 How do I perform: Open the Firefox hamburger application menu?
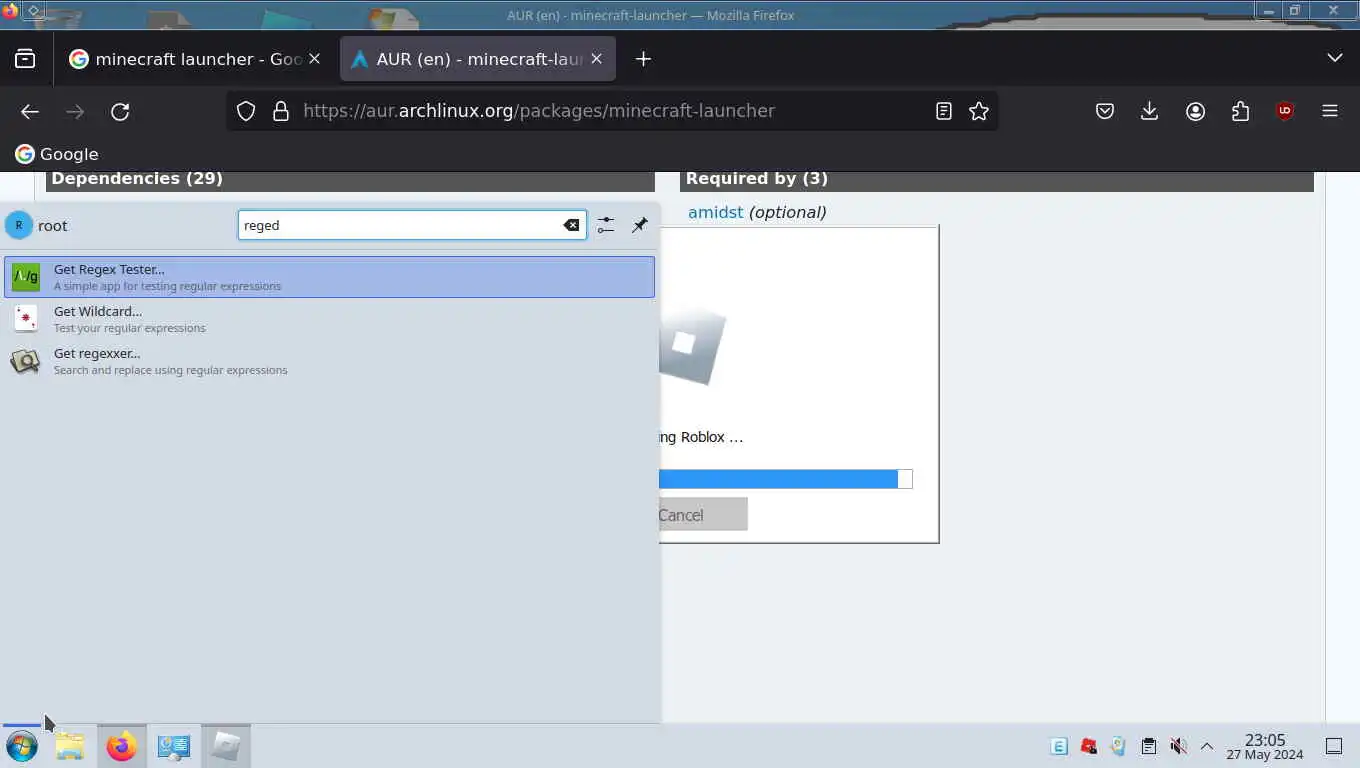coord(1330,111)
